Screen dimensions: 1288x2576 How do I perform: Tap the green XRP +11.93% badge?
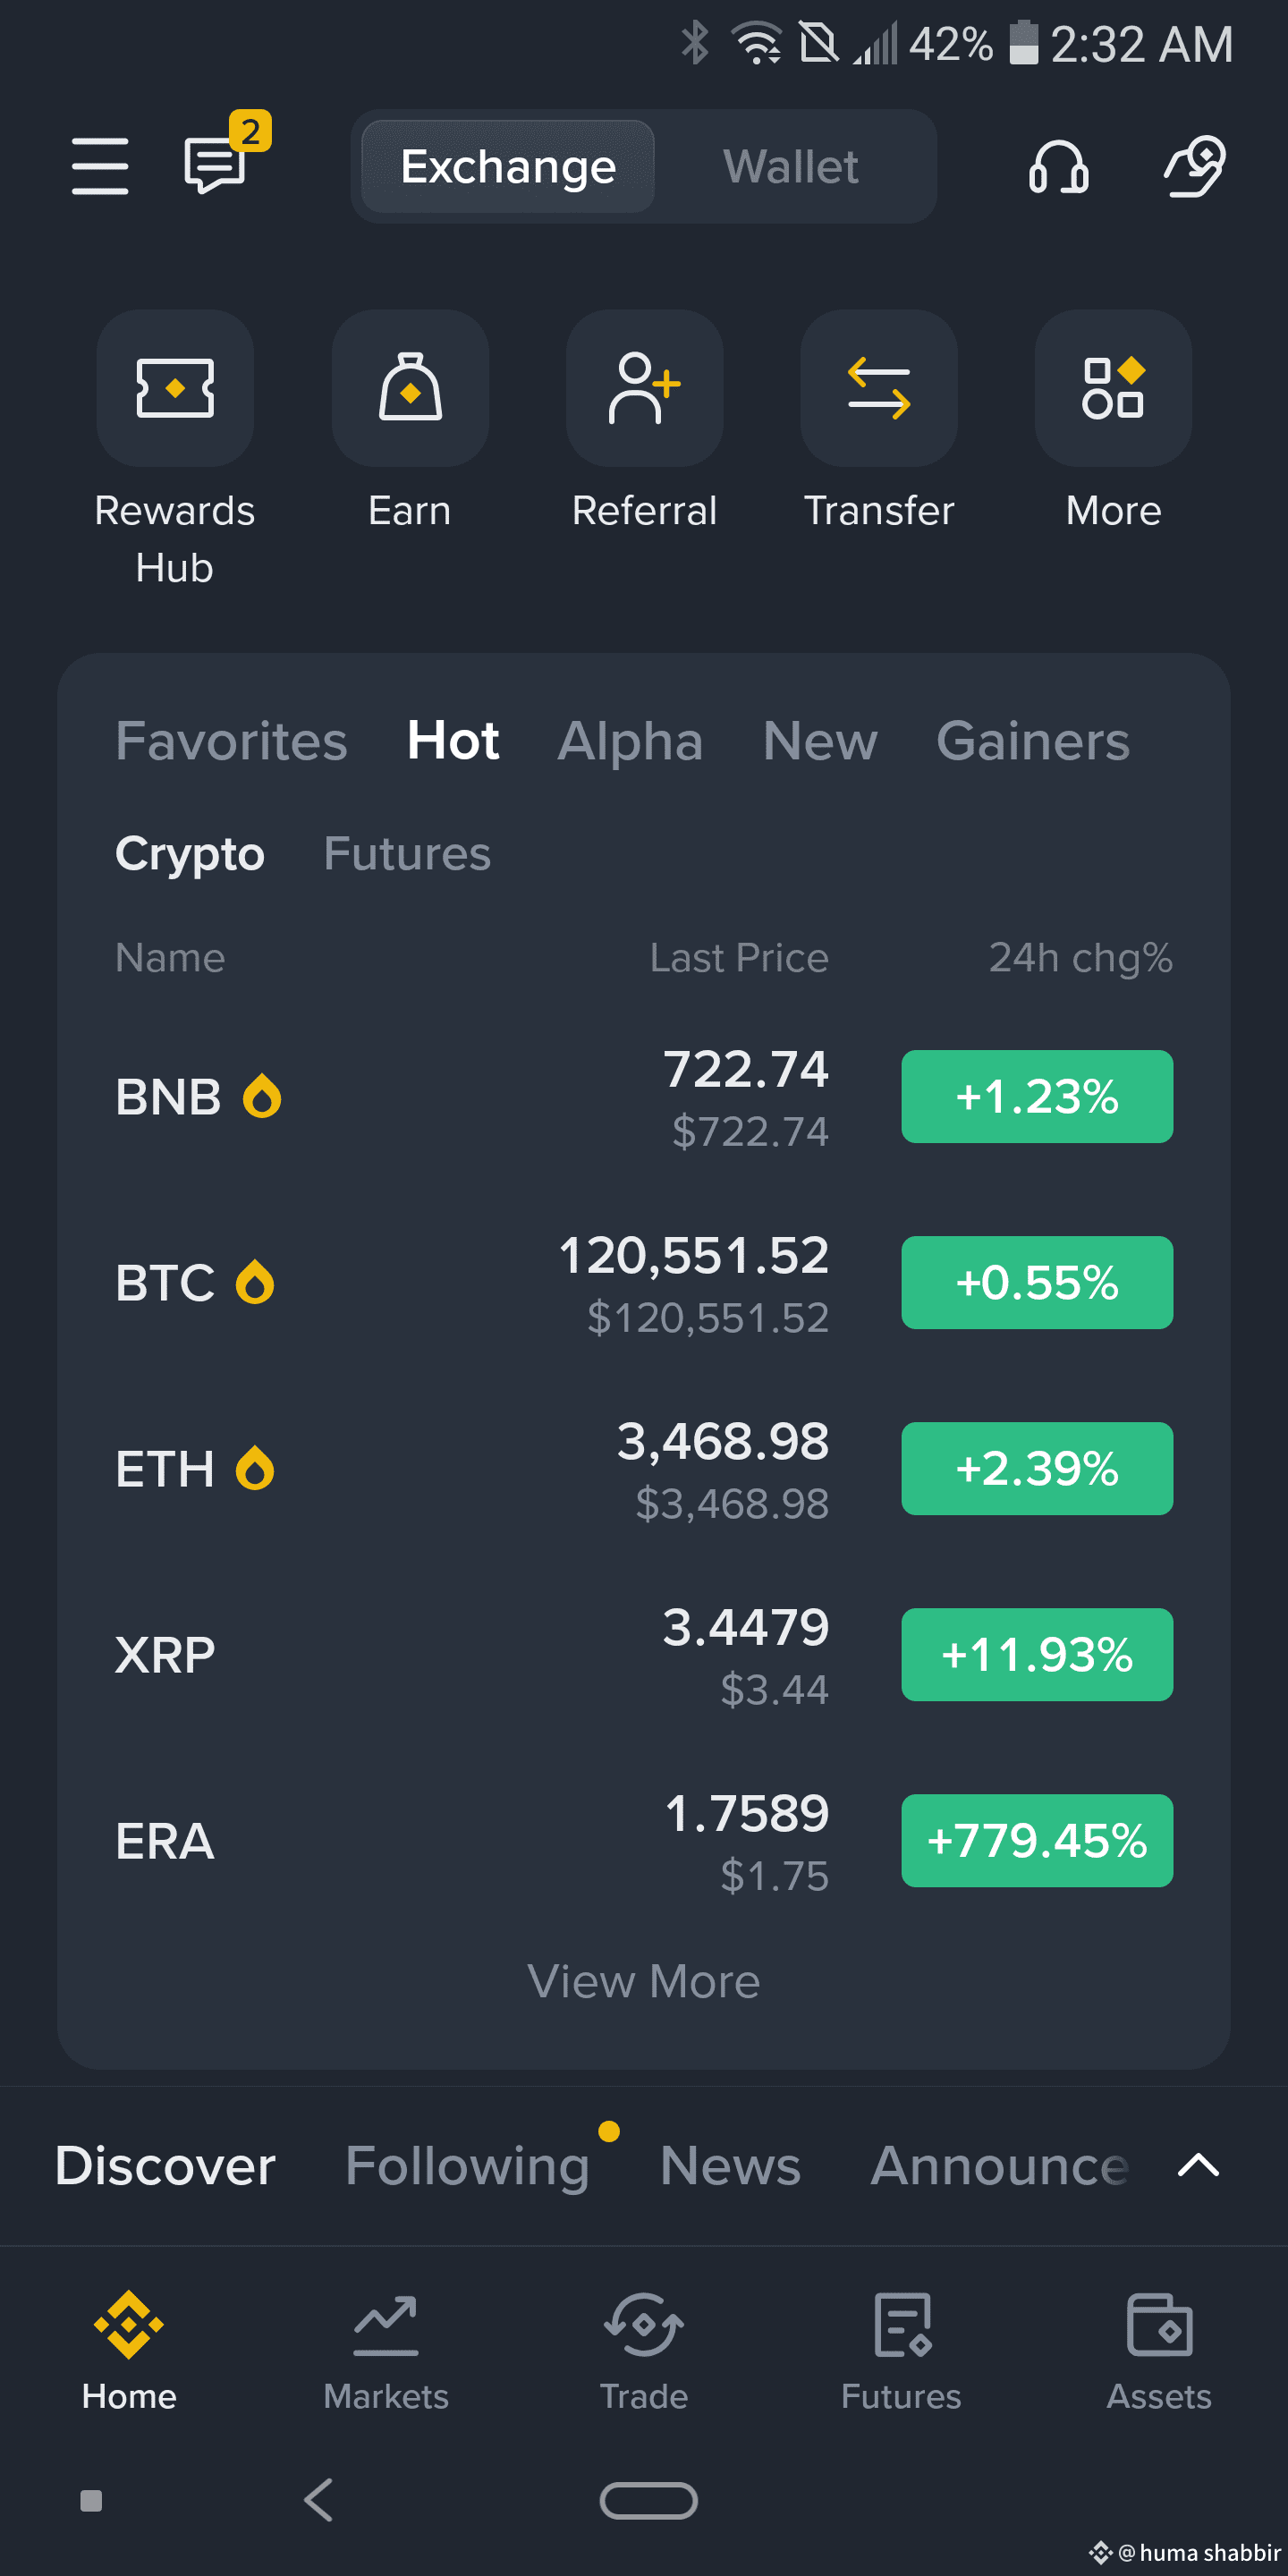[1037, 1655]
